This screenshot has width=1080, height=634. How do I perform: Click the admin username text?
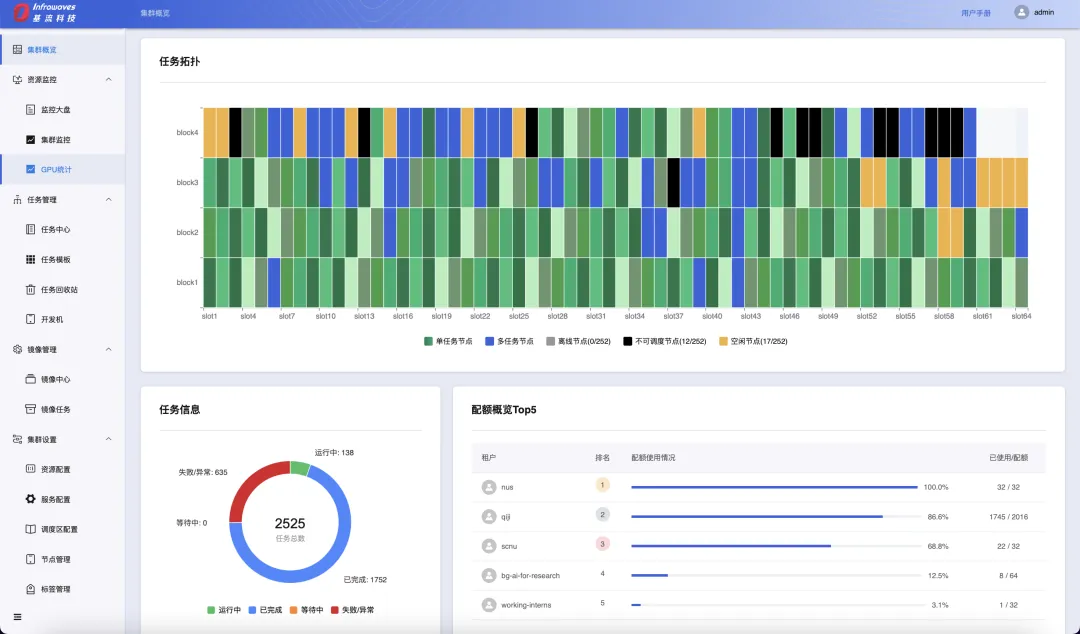1044,12
